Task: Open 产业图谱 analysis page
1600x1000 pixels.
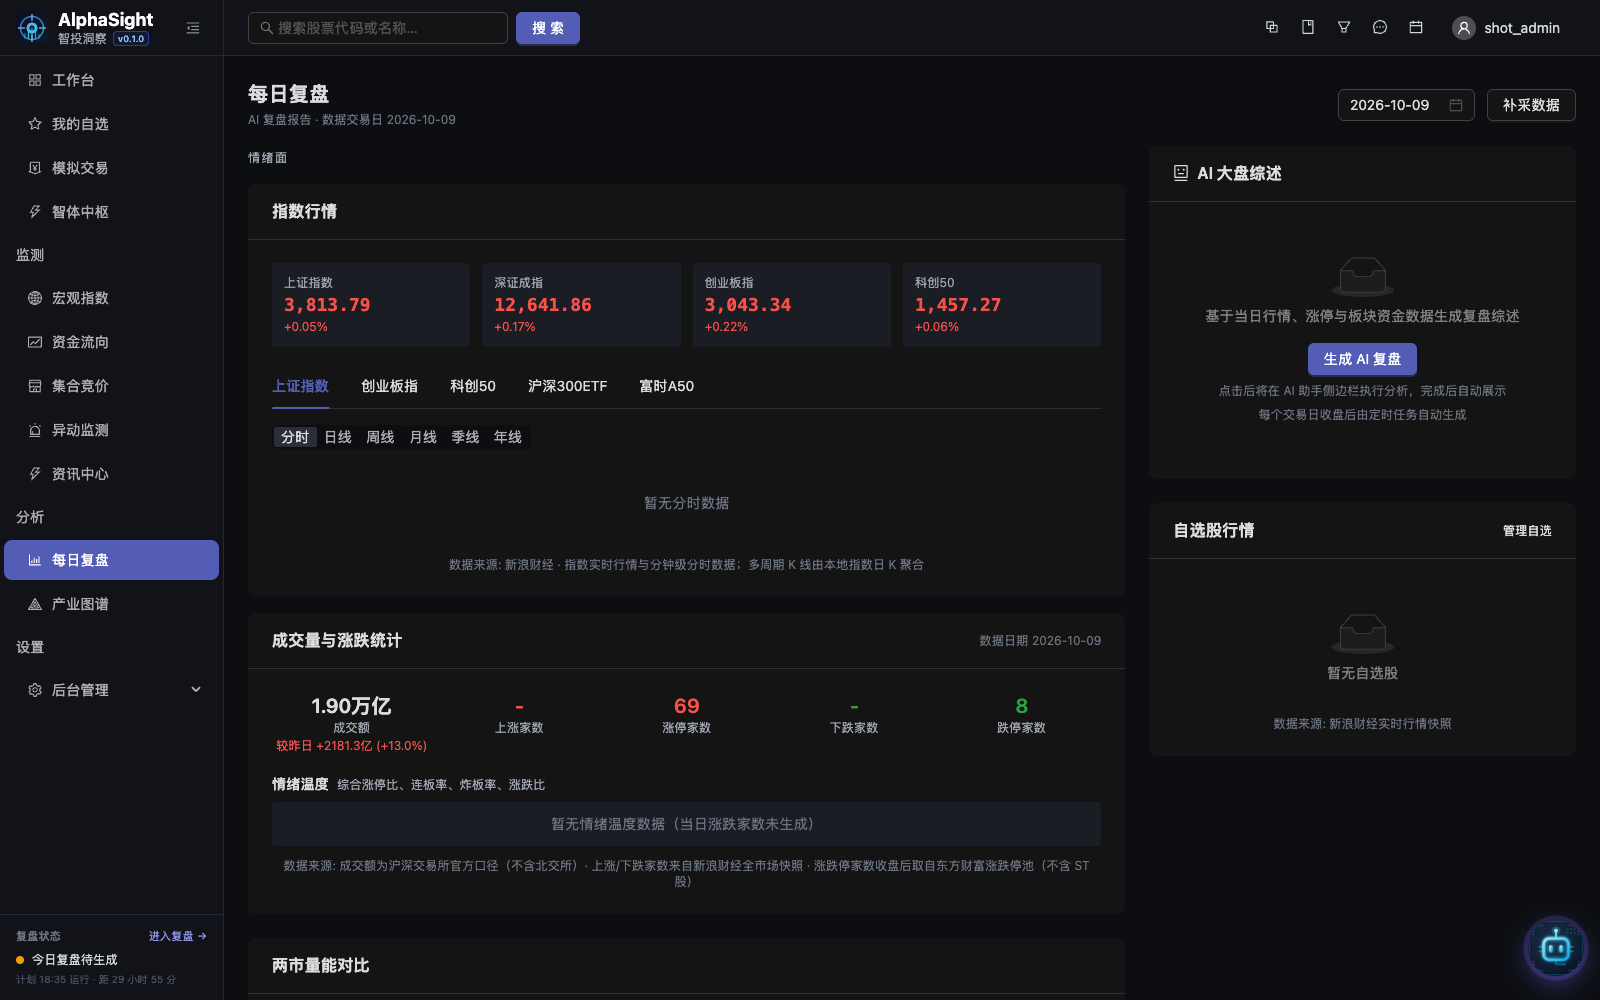Action: click(x=112, y=604)
